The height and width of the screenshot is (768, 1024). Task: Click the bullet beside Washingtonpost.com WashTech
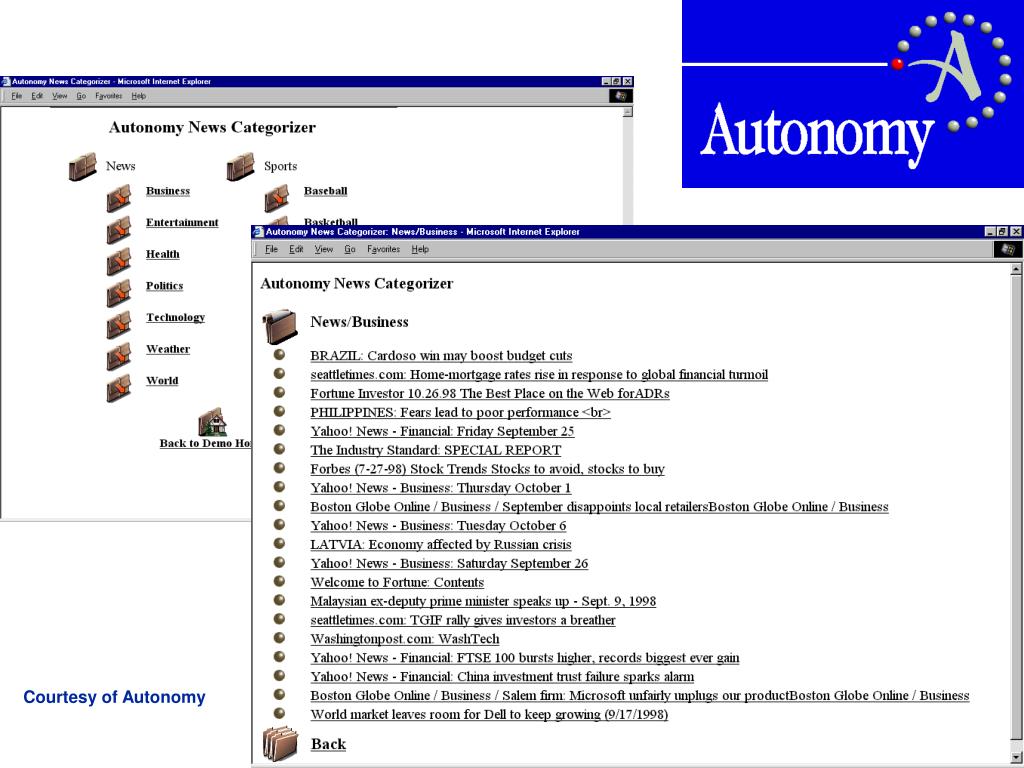tap(280, 637)
